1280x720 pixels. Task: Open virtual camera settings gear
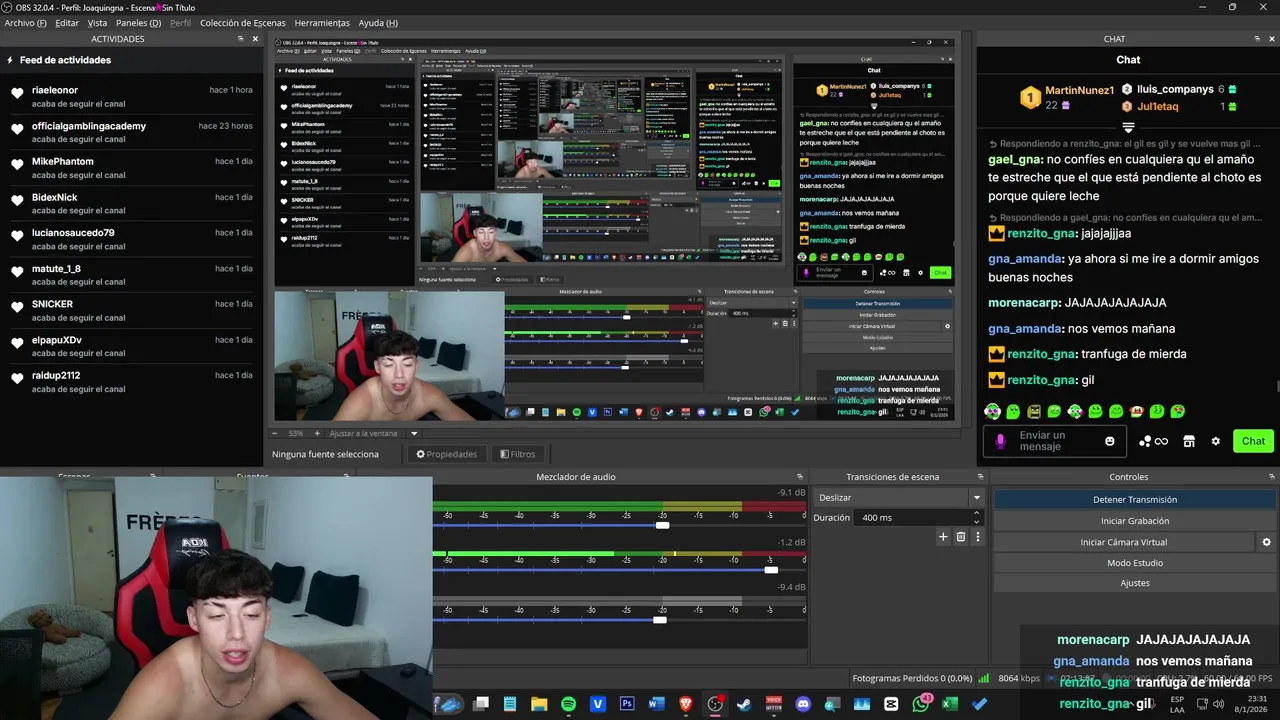1266,542
